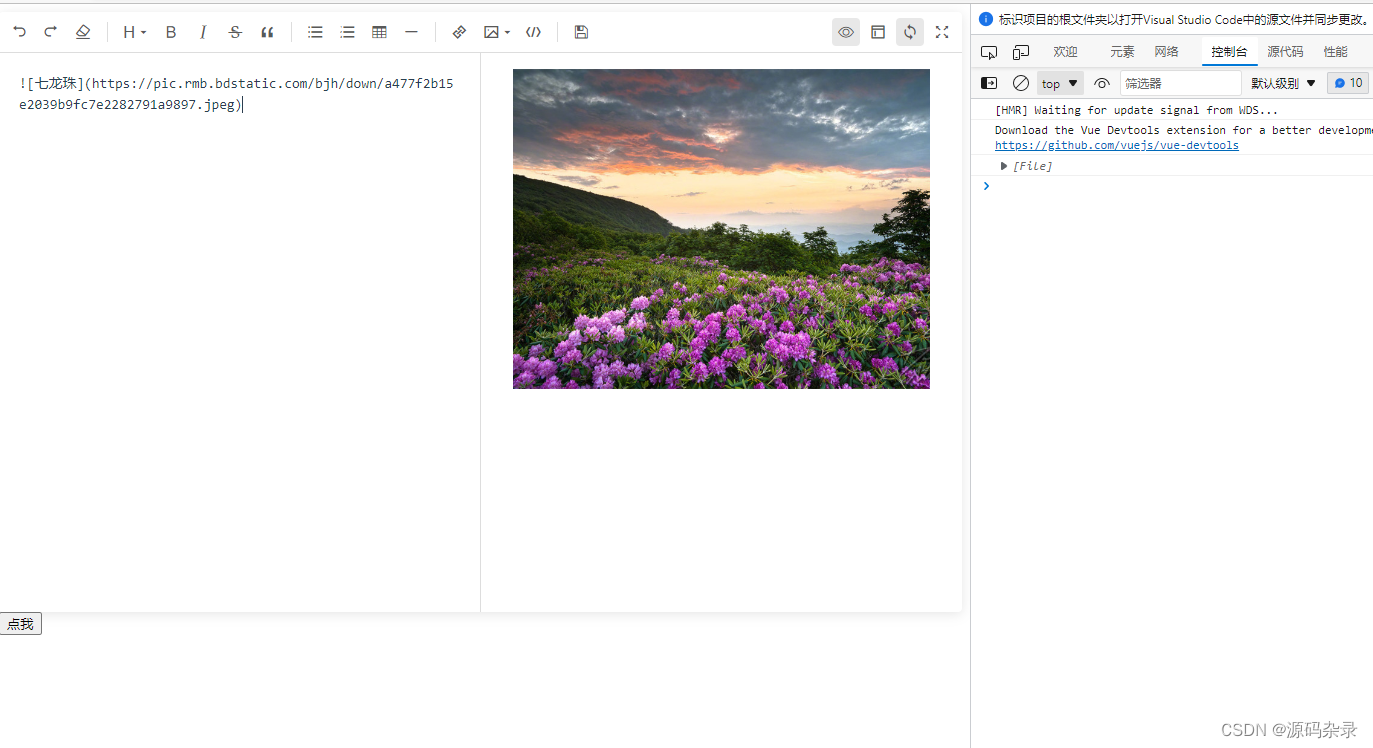Insert a horizontal rule line
Image resolution: width=1373 pixels, height=748 pixels.
click(411, 32)
